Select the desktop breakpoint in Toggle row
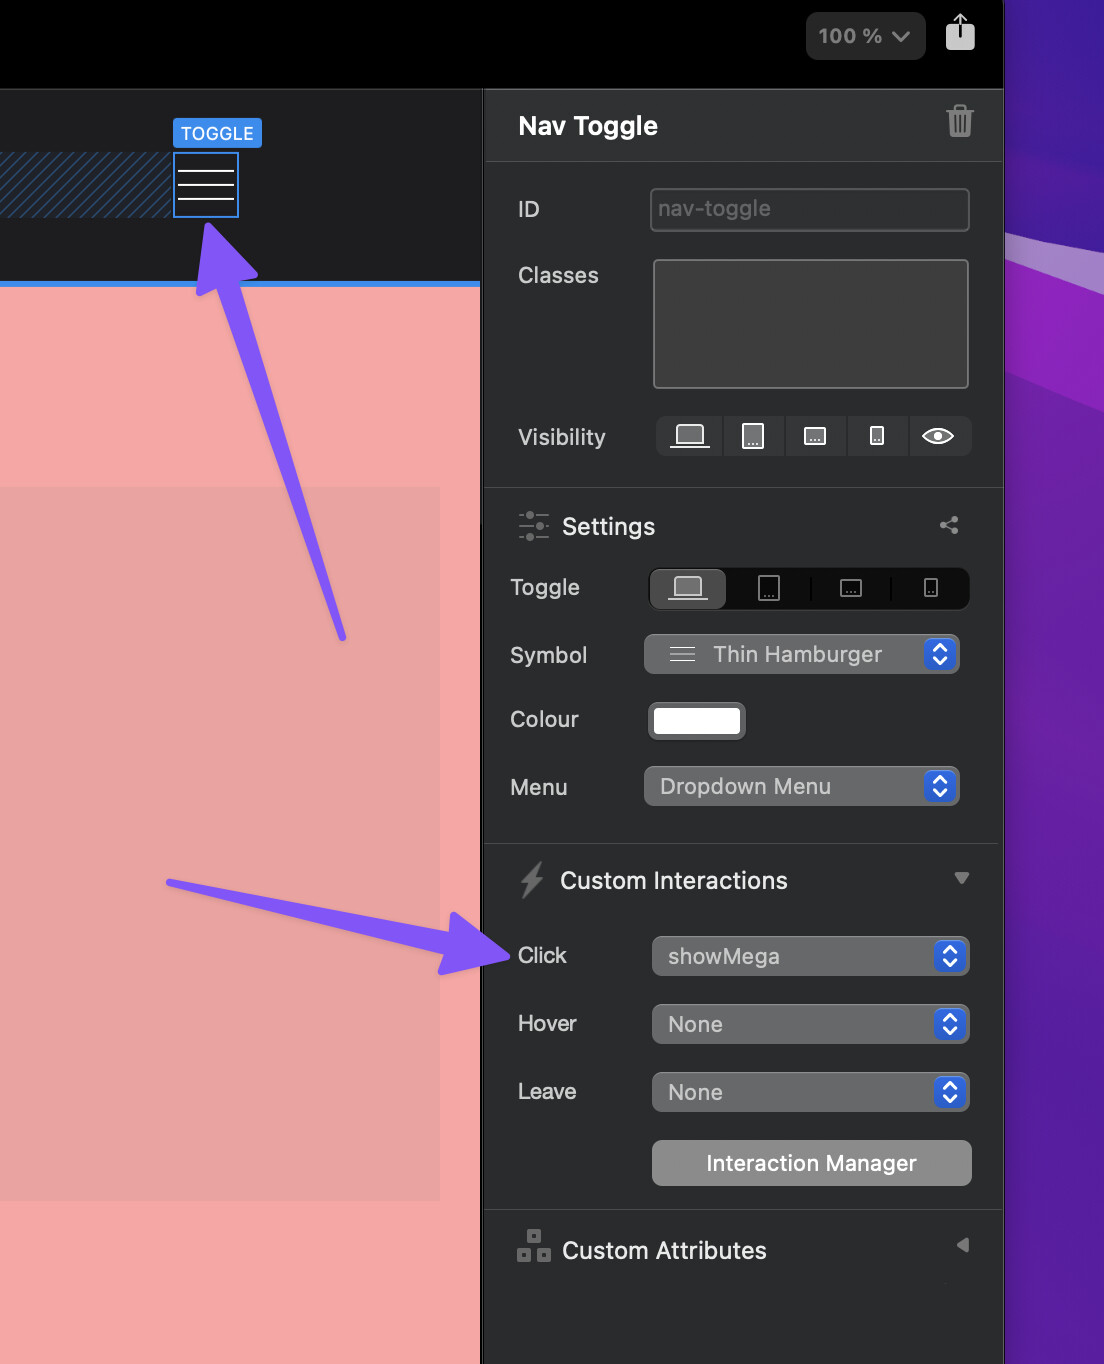Image resolution: width=1104 pixels, height=1364 pixels. click(688, 588)
